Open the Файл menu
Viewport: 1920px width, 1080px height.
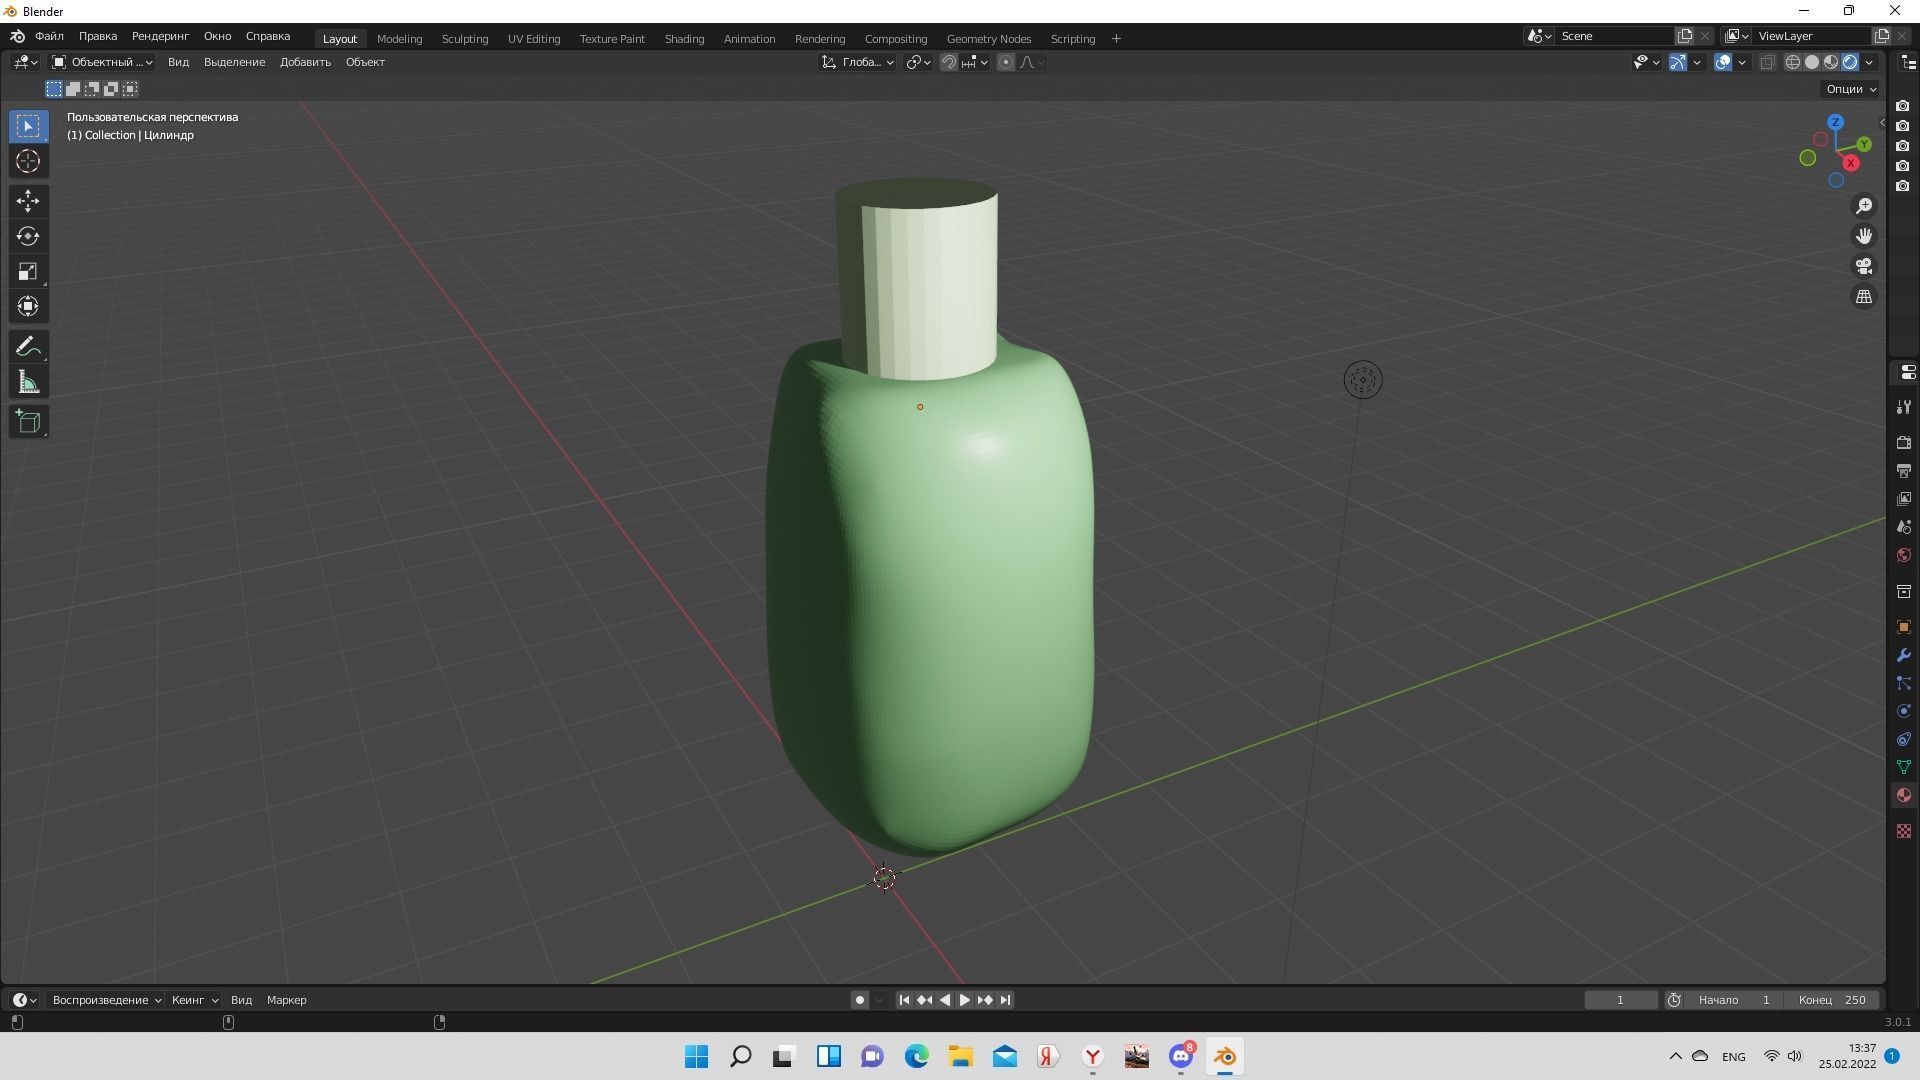click(x=49, y=35)
